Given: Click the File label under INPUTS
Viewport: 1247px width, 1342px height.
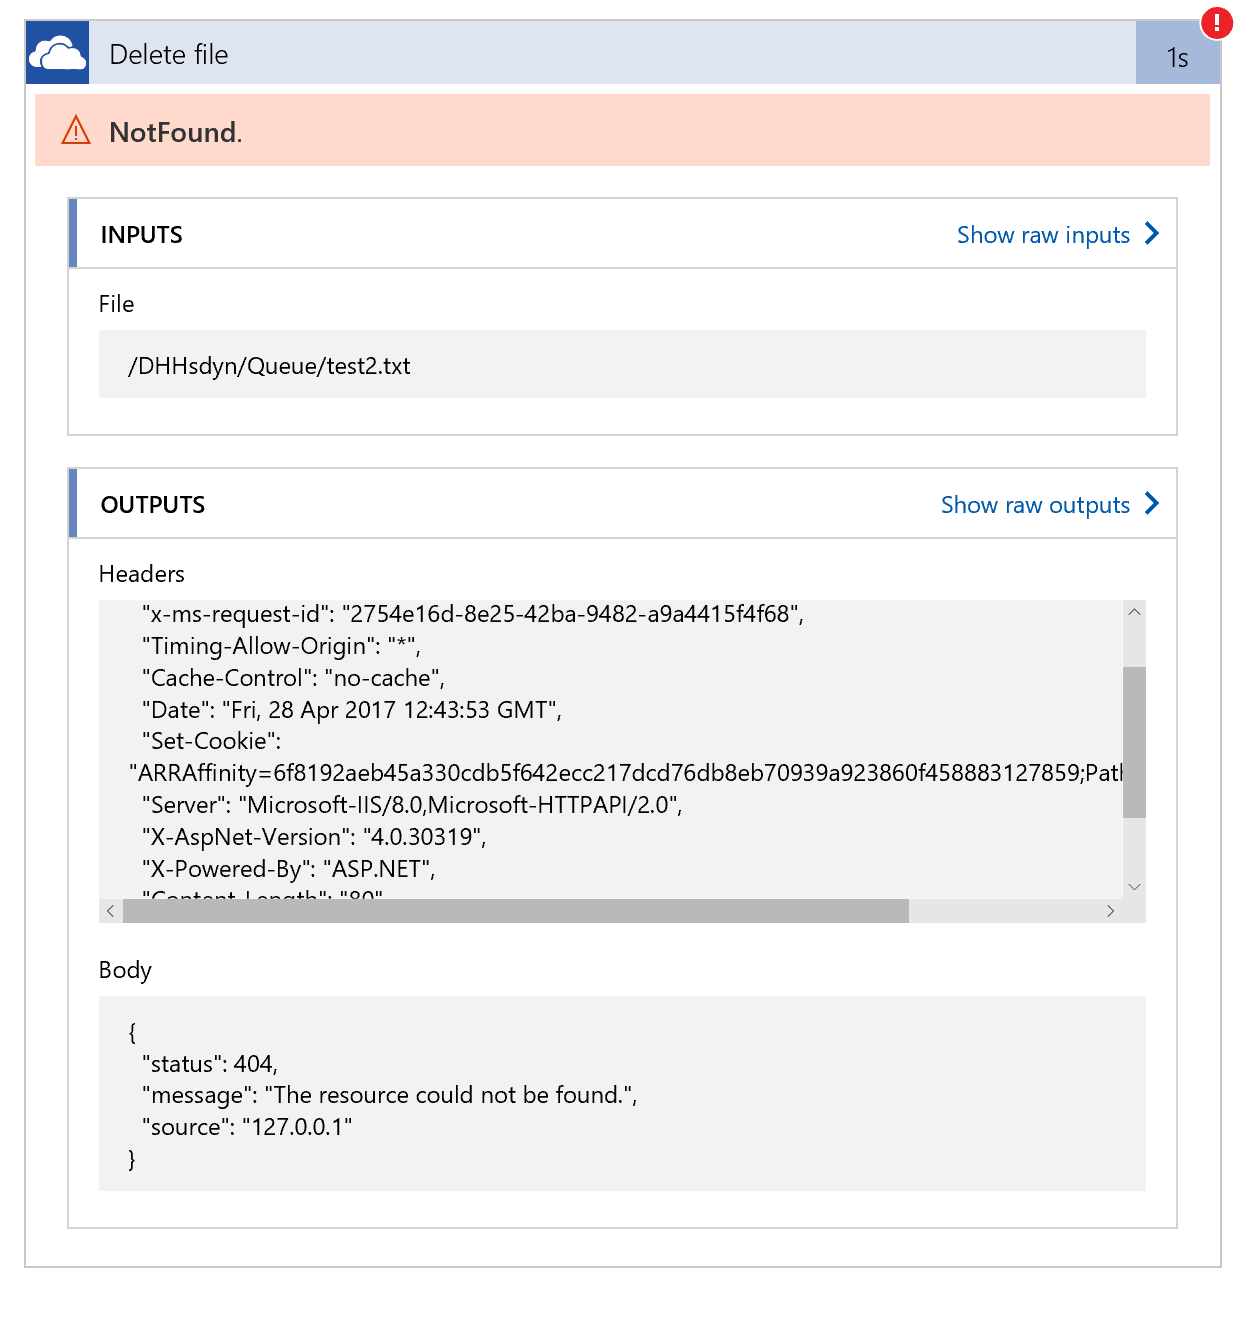Looking at the screenshot, I should 116,304.
